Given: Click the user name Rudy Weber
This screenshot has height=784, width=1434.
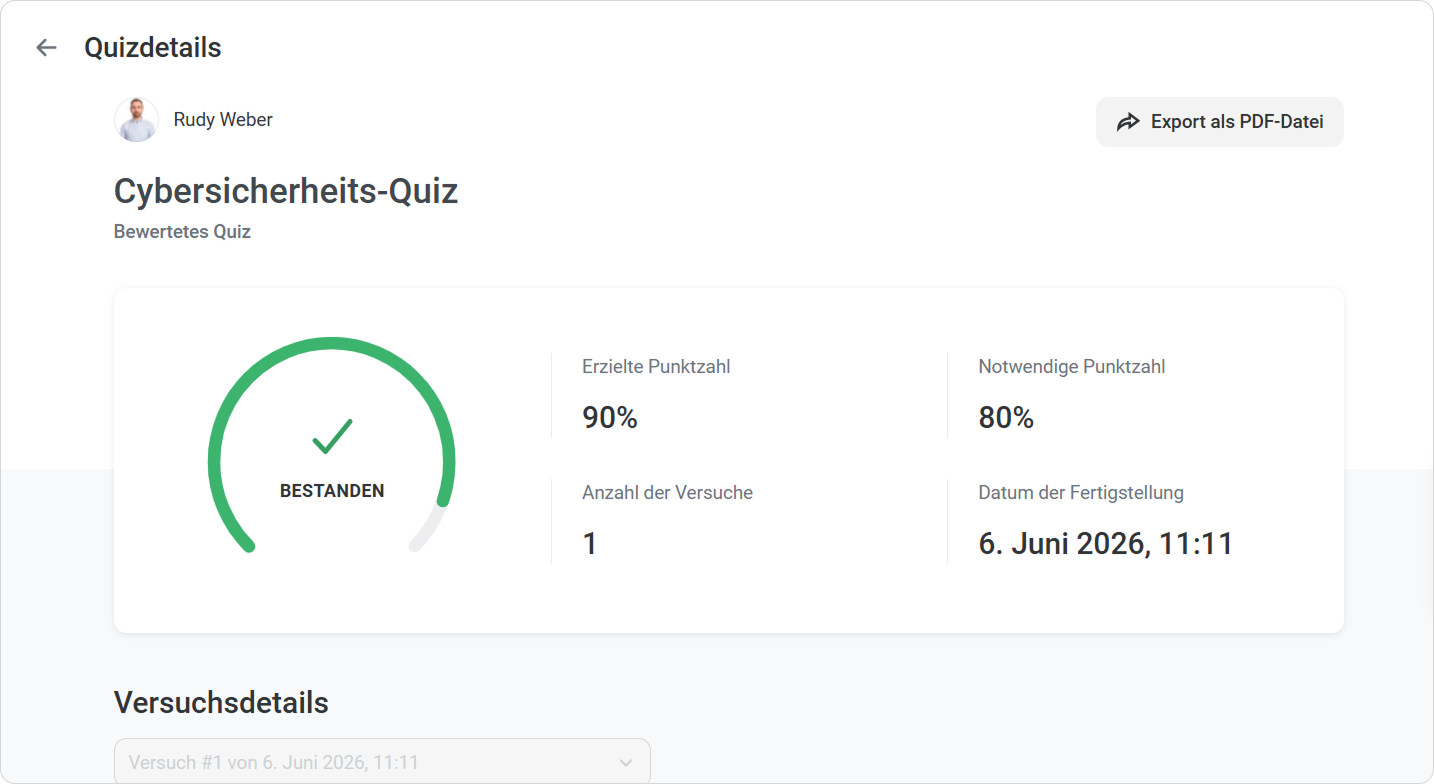Looking at the screenshot, I should point(223,120).
